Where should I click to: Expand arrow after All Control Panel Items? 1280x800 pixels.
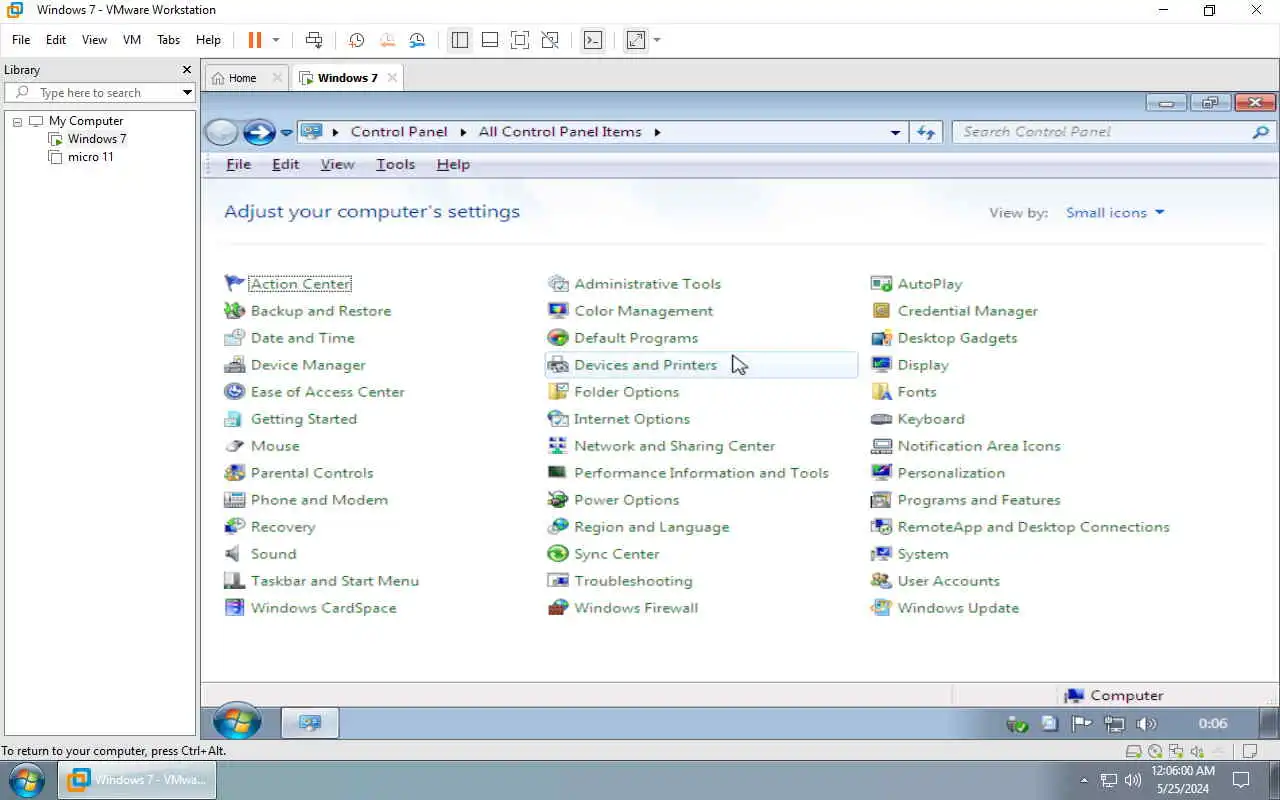click(x=657, y=132)
